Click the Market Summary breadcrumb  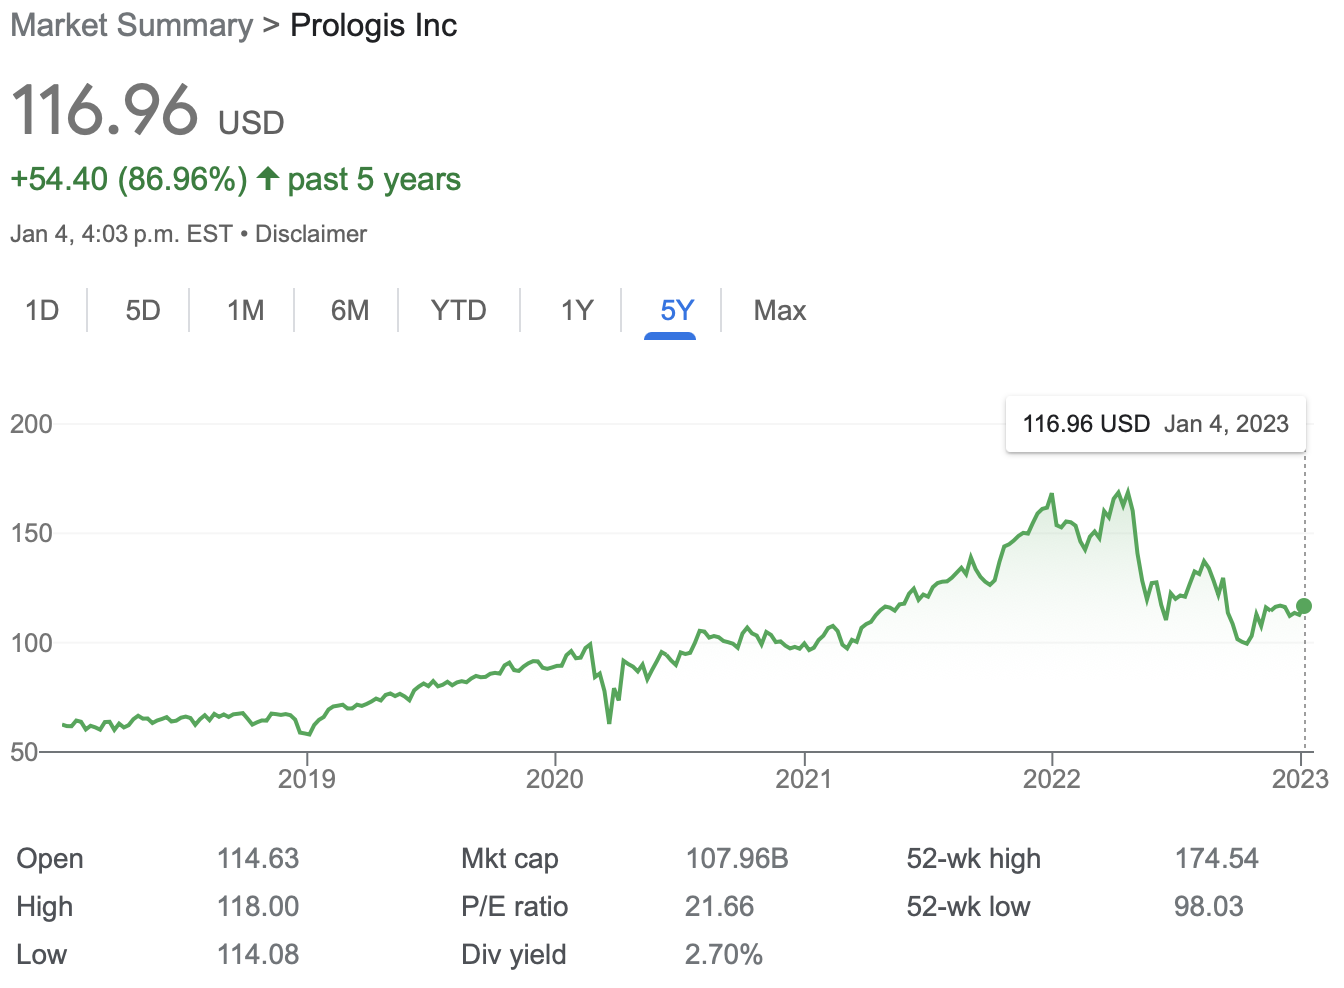click(x=131, y=26)
